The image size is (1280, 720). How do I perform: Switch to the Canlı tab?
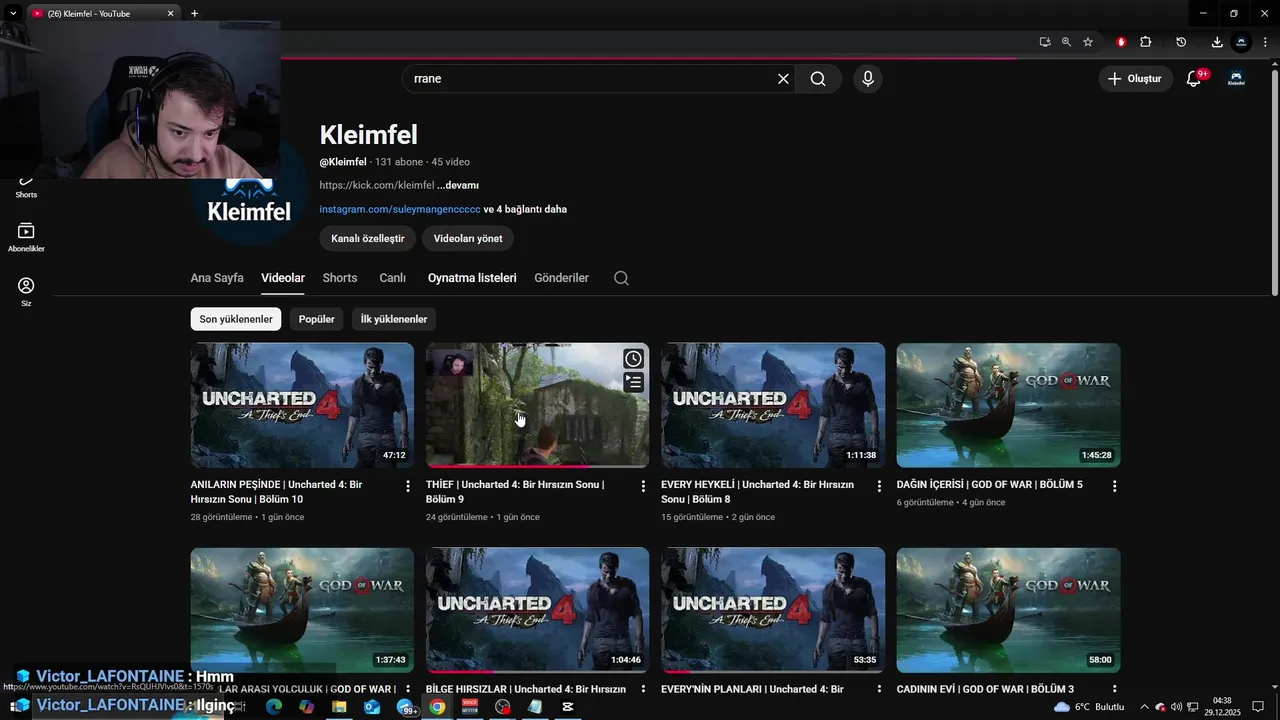(392, 278)
